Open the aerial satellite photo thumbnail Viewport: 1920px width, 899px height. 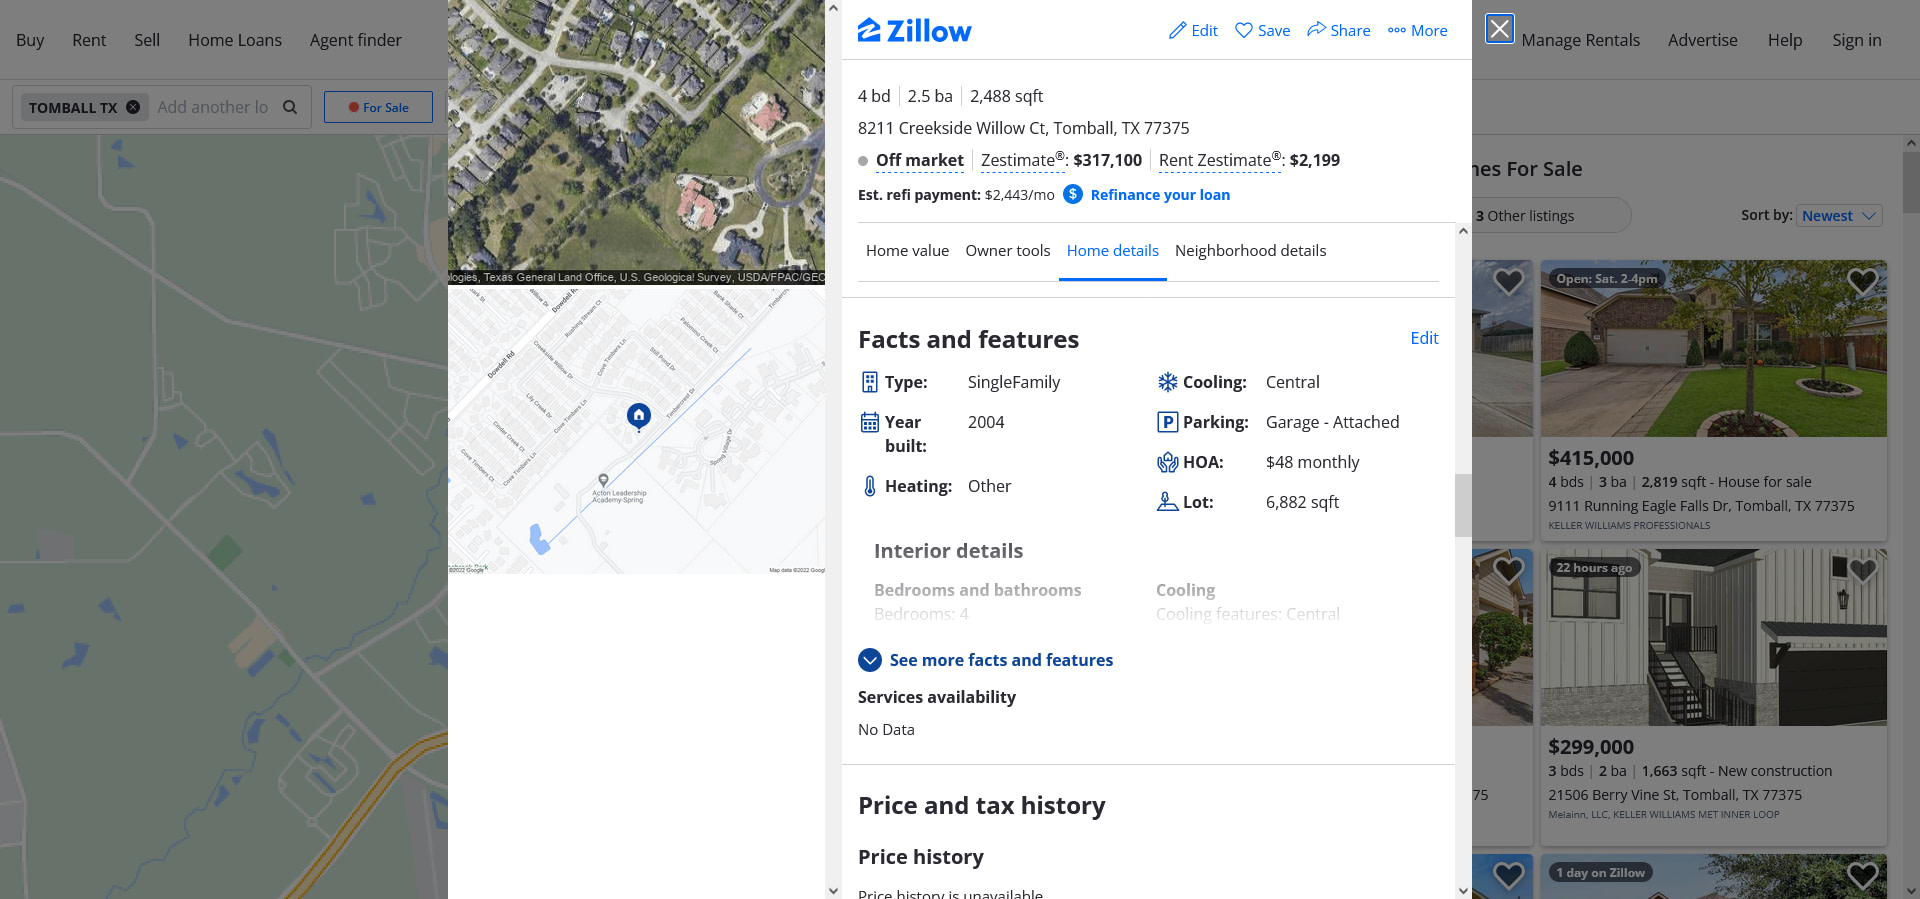tap(636, 140)
